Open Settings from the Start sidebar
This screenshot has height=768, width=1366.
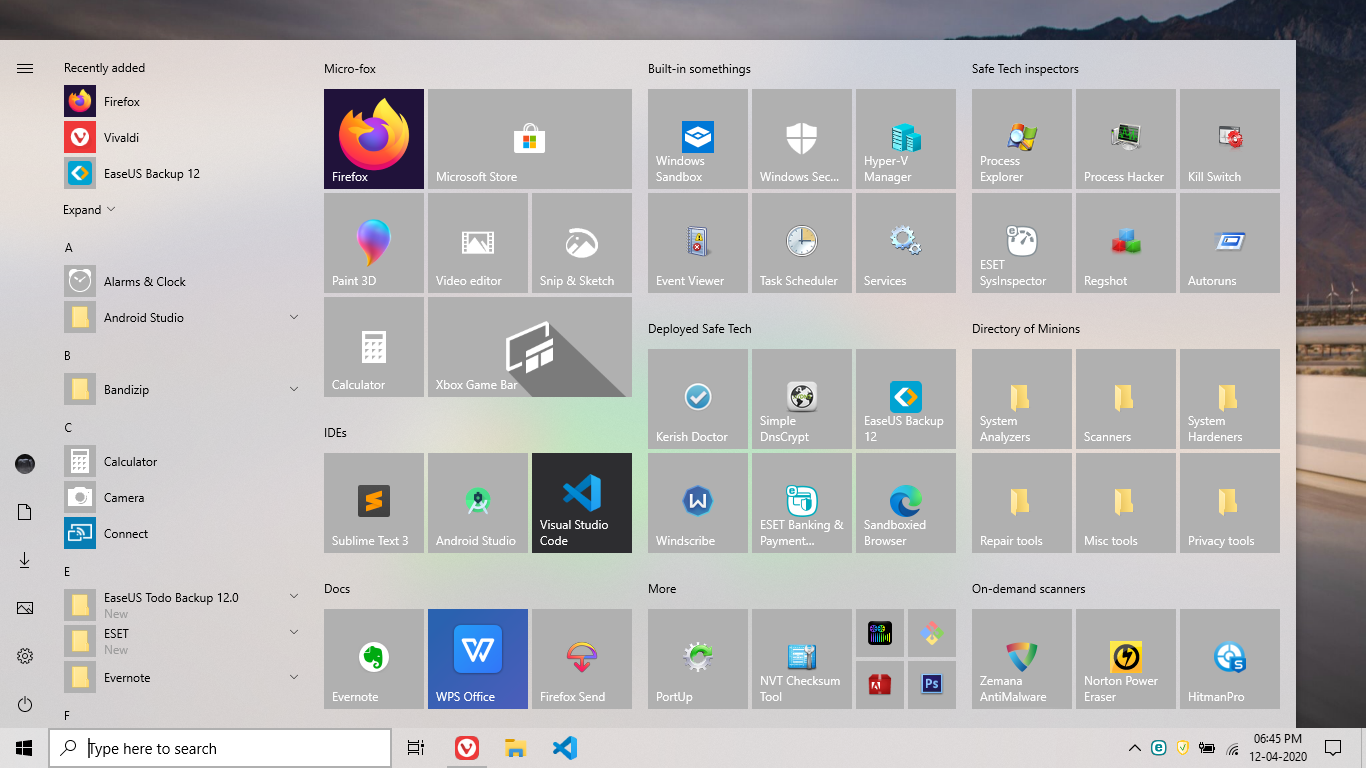coord(25,656)
